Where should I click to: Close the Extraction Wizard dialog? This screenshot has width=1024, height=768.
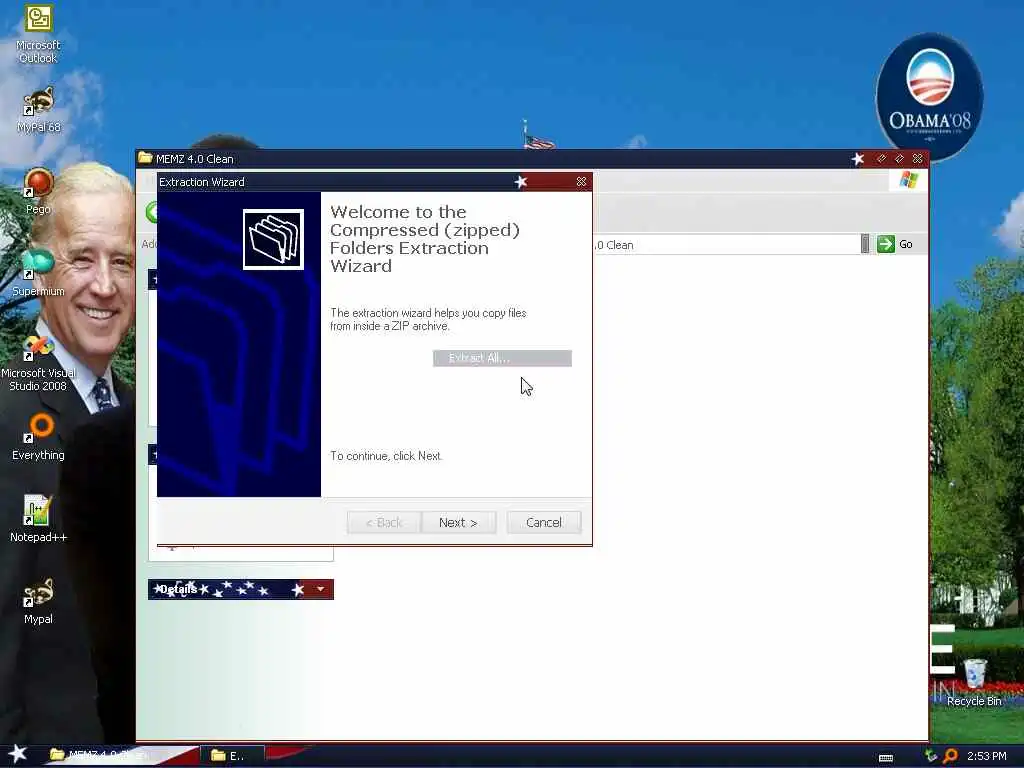pos(581,182)
